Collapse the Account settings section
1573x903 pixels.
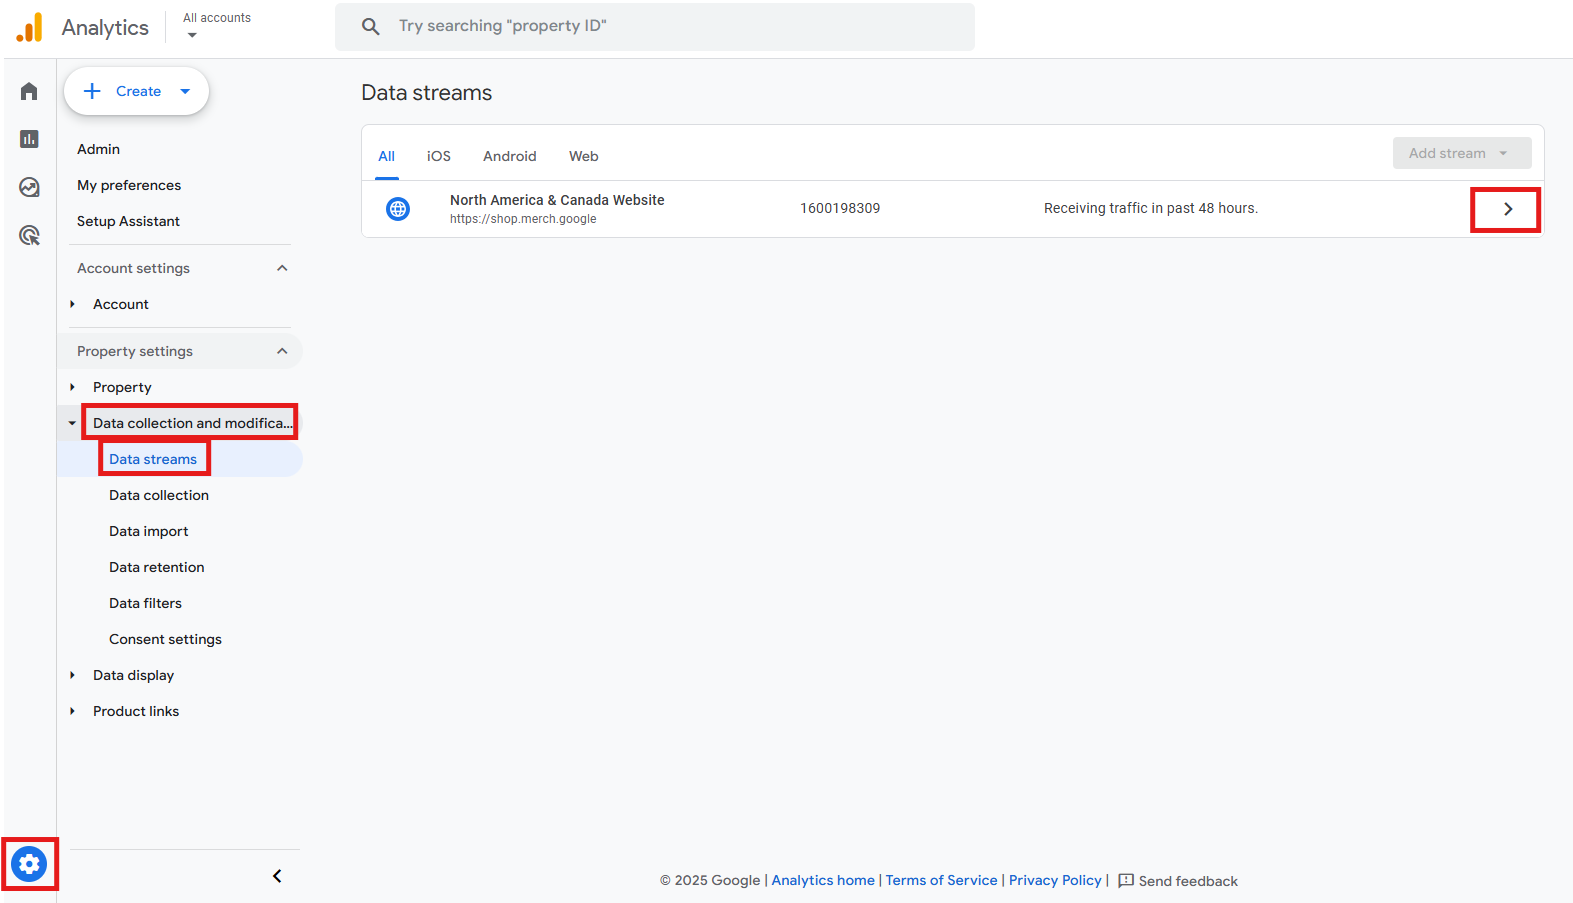282,268
